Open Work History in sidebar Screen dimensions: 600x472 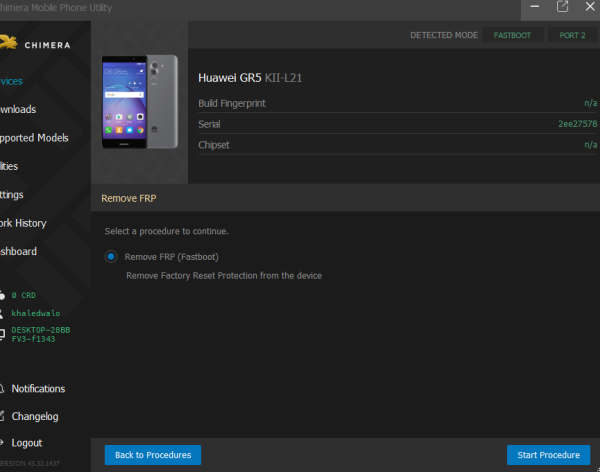[23, 223]
